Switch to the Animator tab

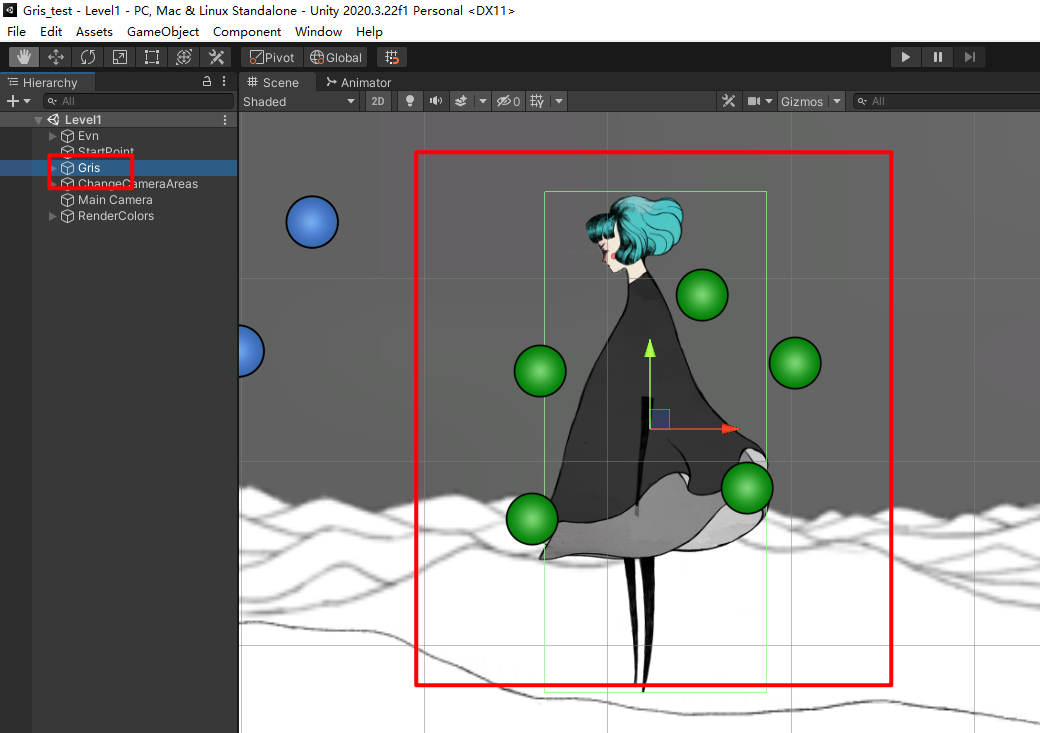359,82
